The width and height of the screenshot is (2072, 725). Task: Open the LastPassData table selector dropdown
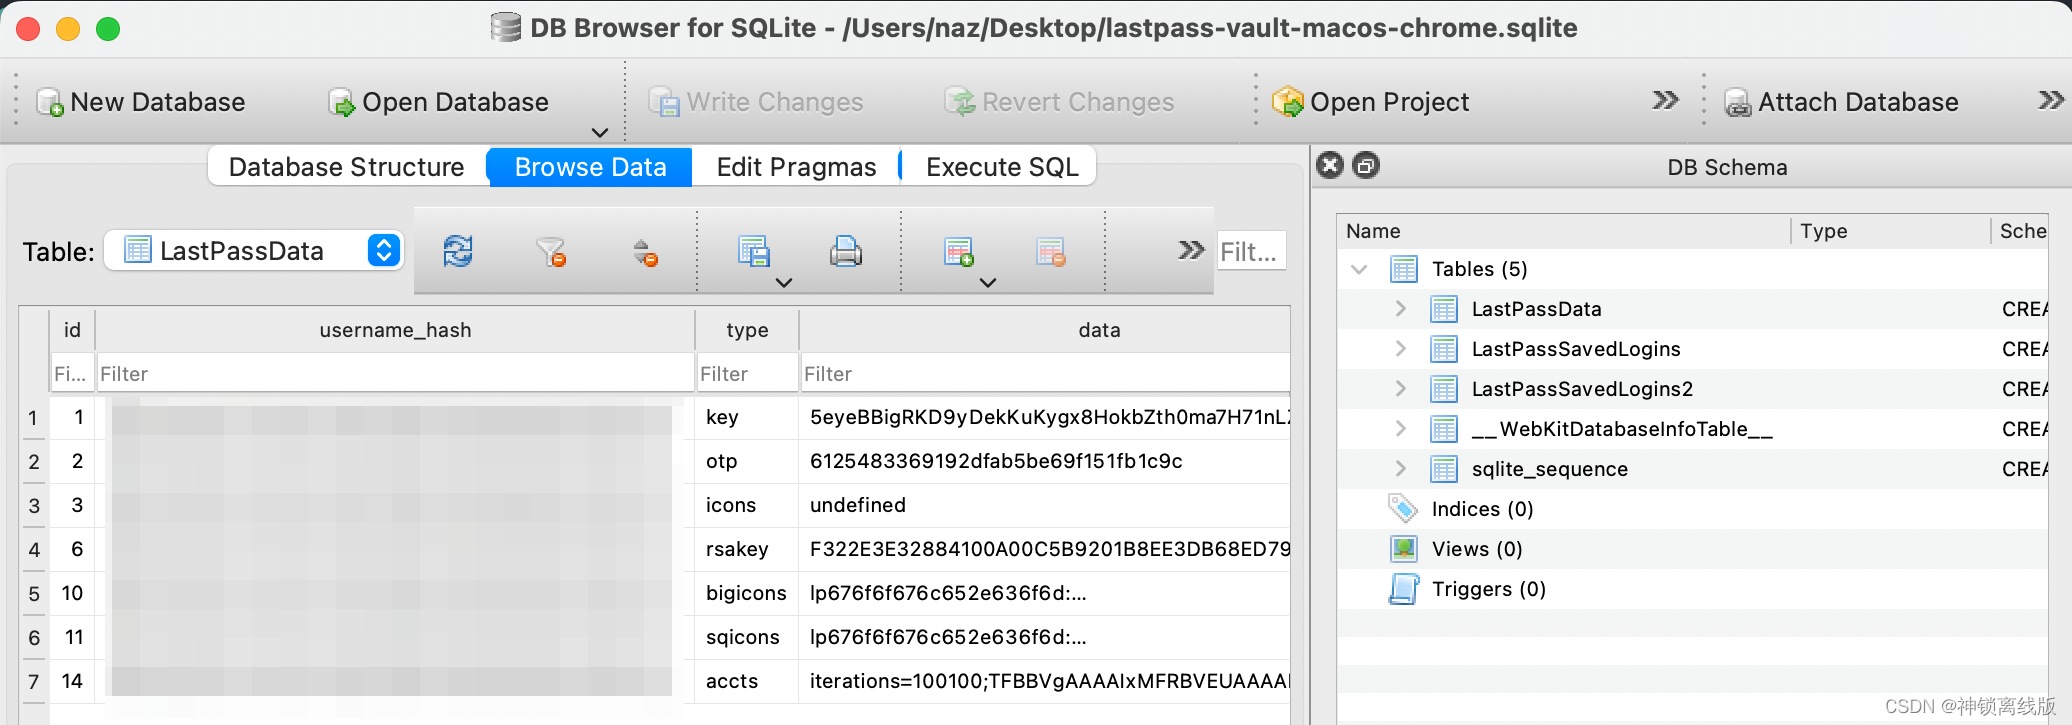(254, 251)
